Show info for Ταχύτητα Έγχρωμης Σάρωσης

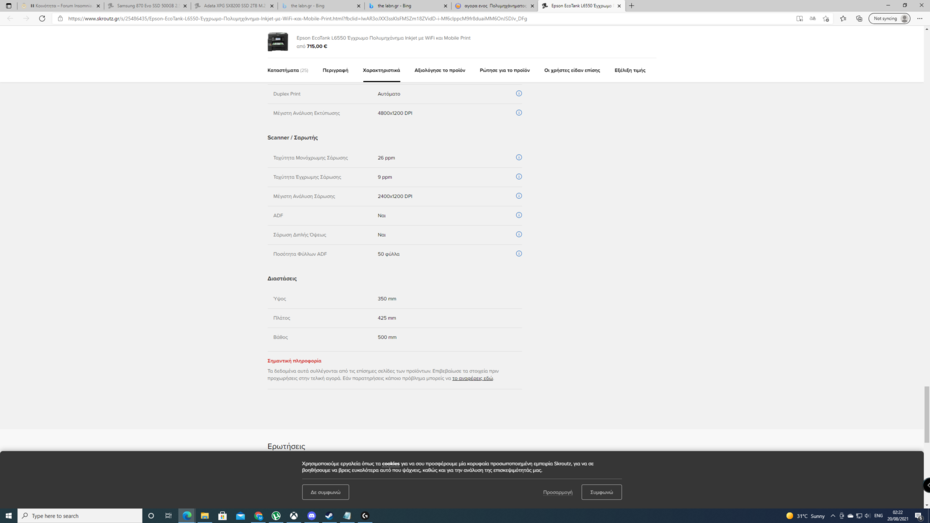click(518, 177)
